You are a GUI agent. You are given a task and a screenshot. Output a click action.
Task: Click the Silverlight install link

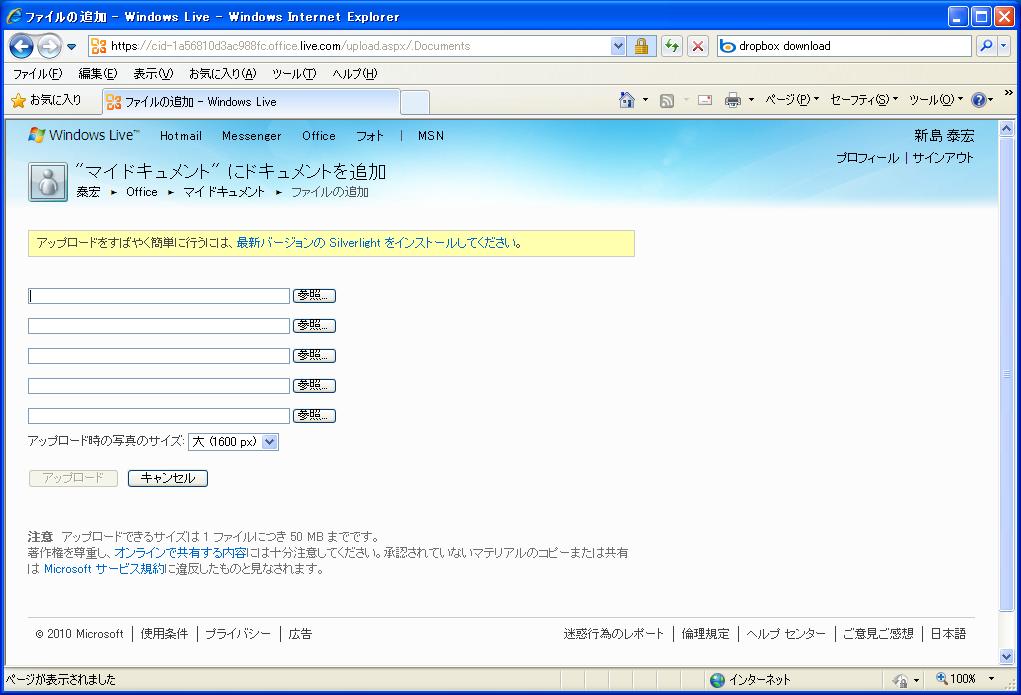point(379,243)
